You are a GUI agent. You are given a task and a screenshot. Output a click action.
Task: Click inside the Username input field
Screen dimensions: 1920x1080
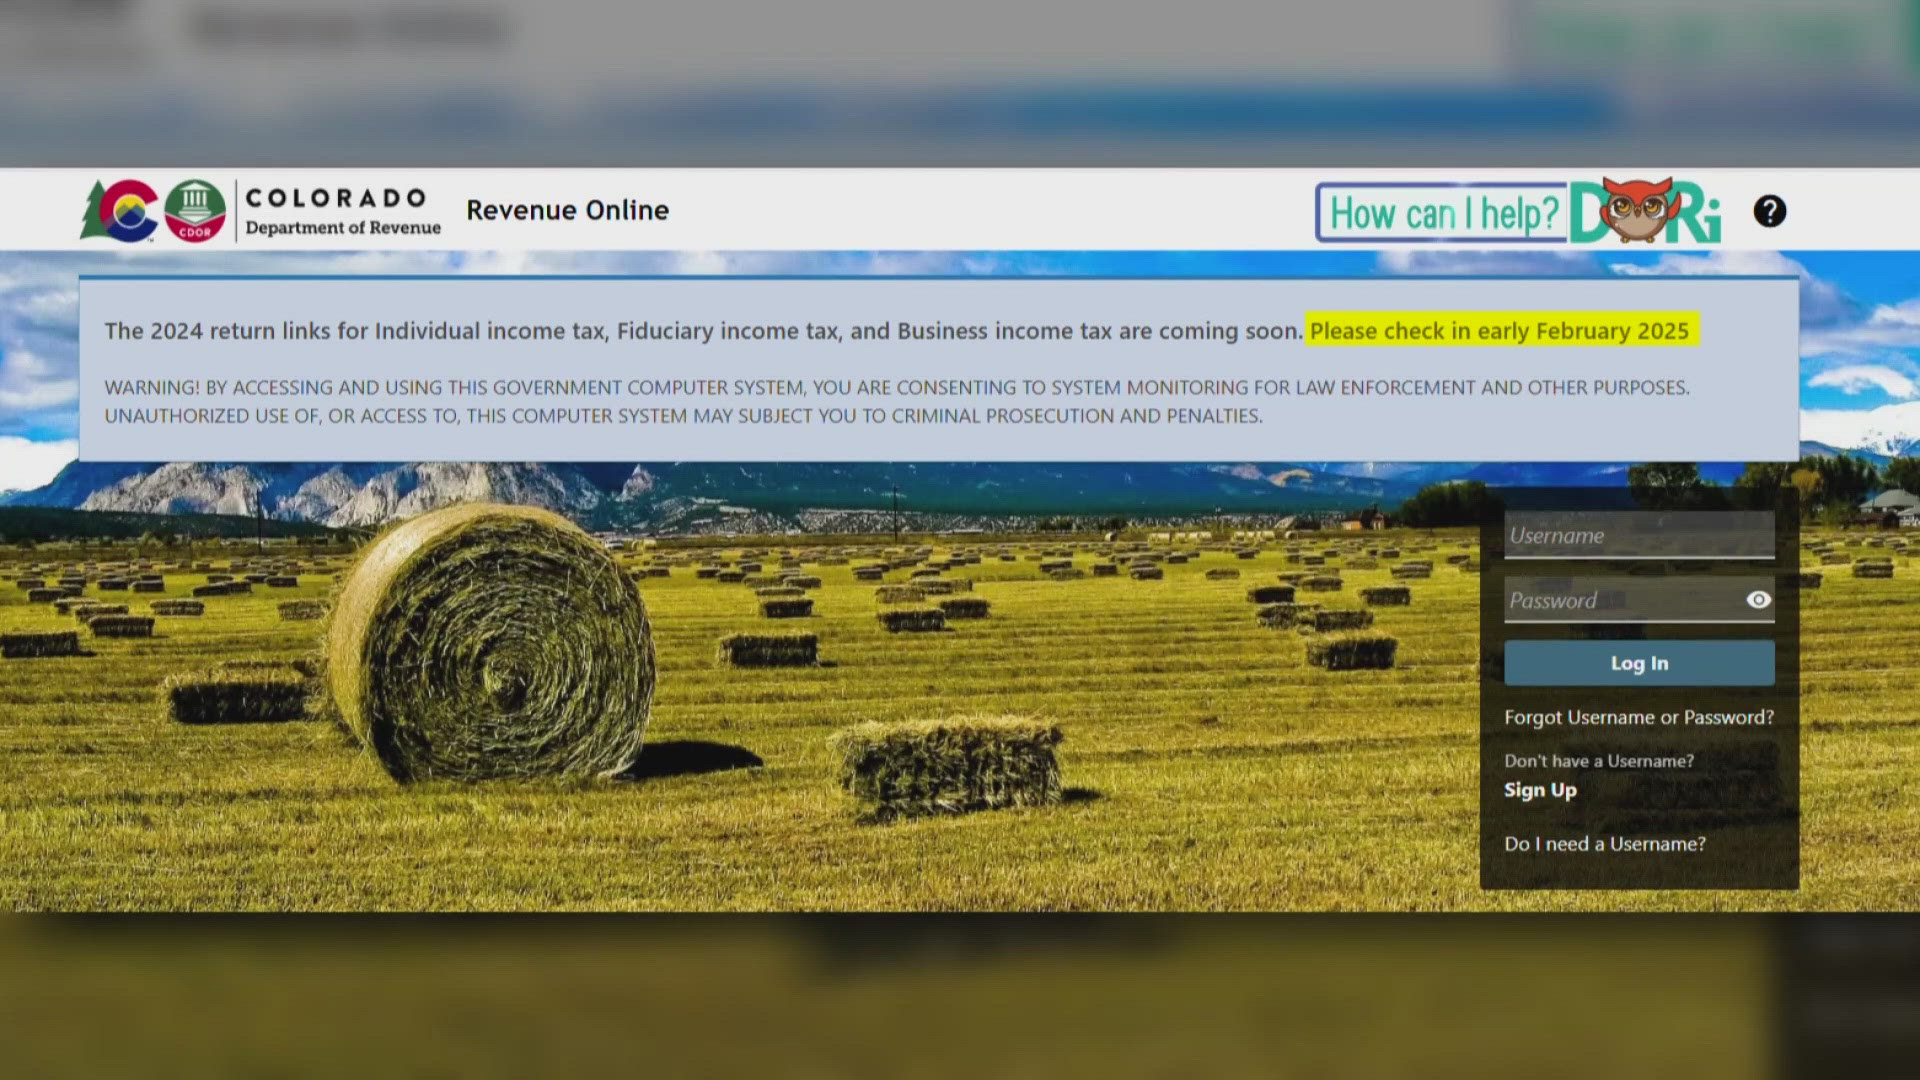(1638, 535)
